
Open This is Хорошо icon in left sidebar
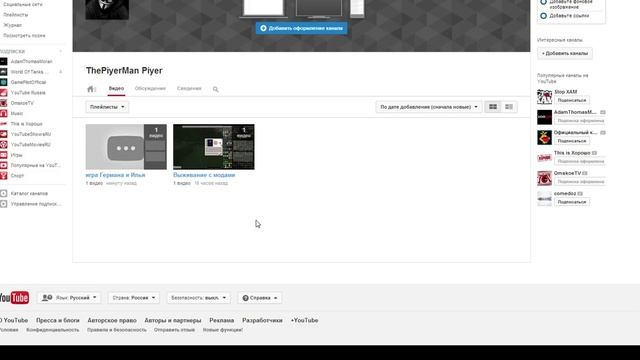[x=4, y=124]
